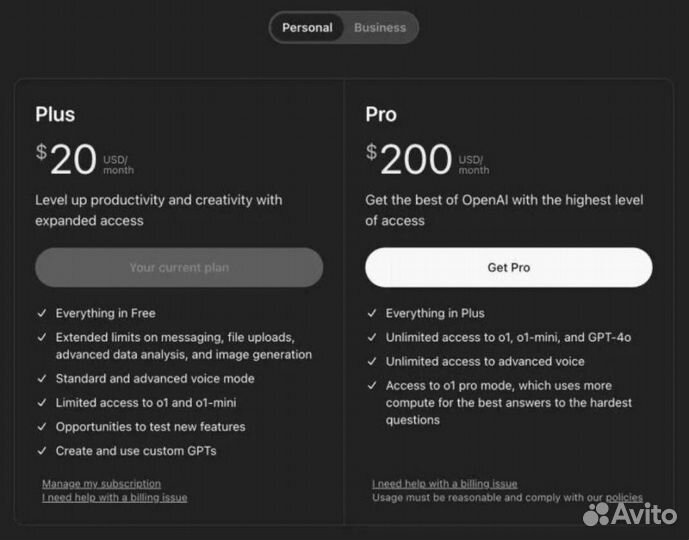The height and width of the screenshot is (540, 689).
Task: Click checkmark beside 'Unlimited access to advanced voice'
Action: [x=372, y=362]
